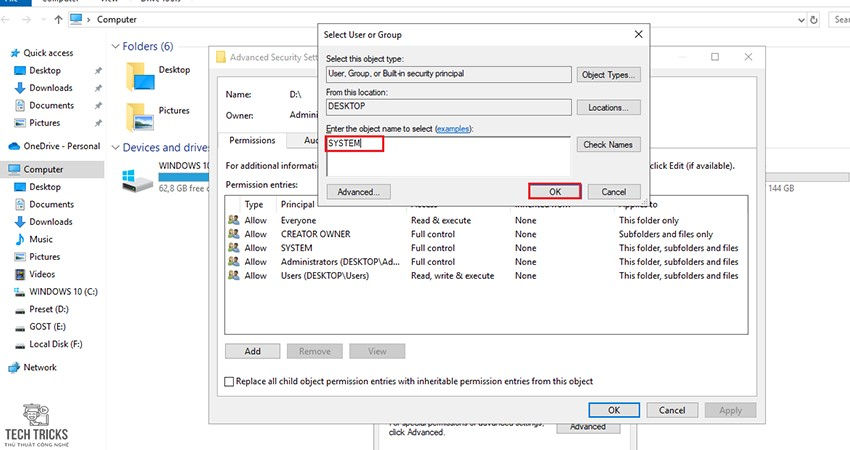Open Music folder in sidebar

point(41,239)
